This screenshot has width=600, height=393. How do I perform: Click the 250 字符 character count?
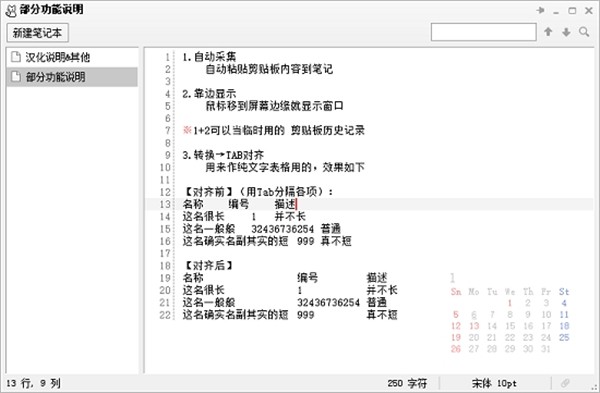coord(407,383)
